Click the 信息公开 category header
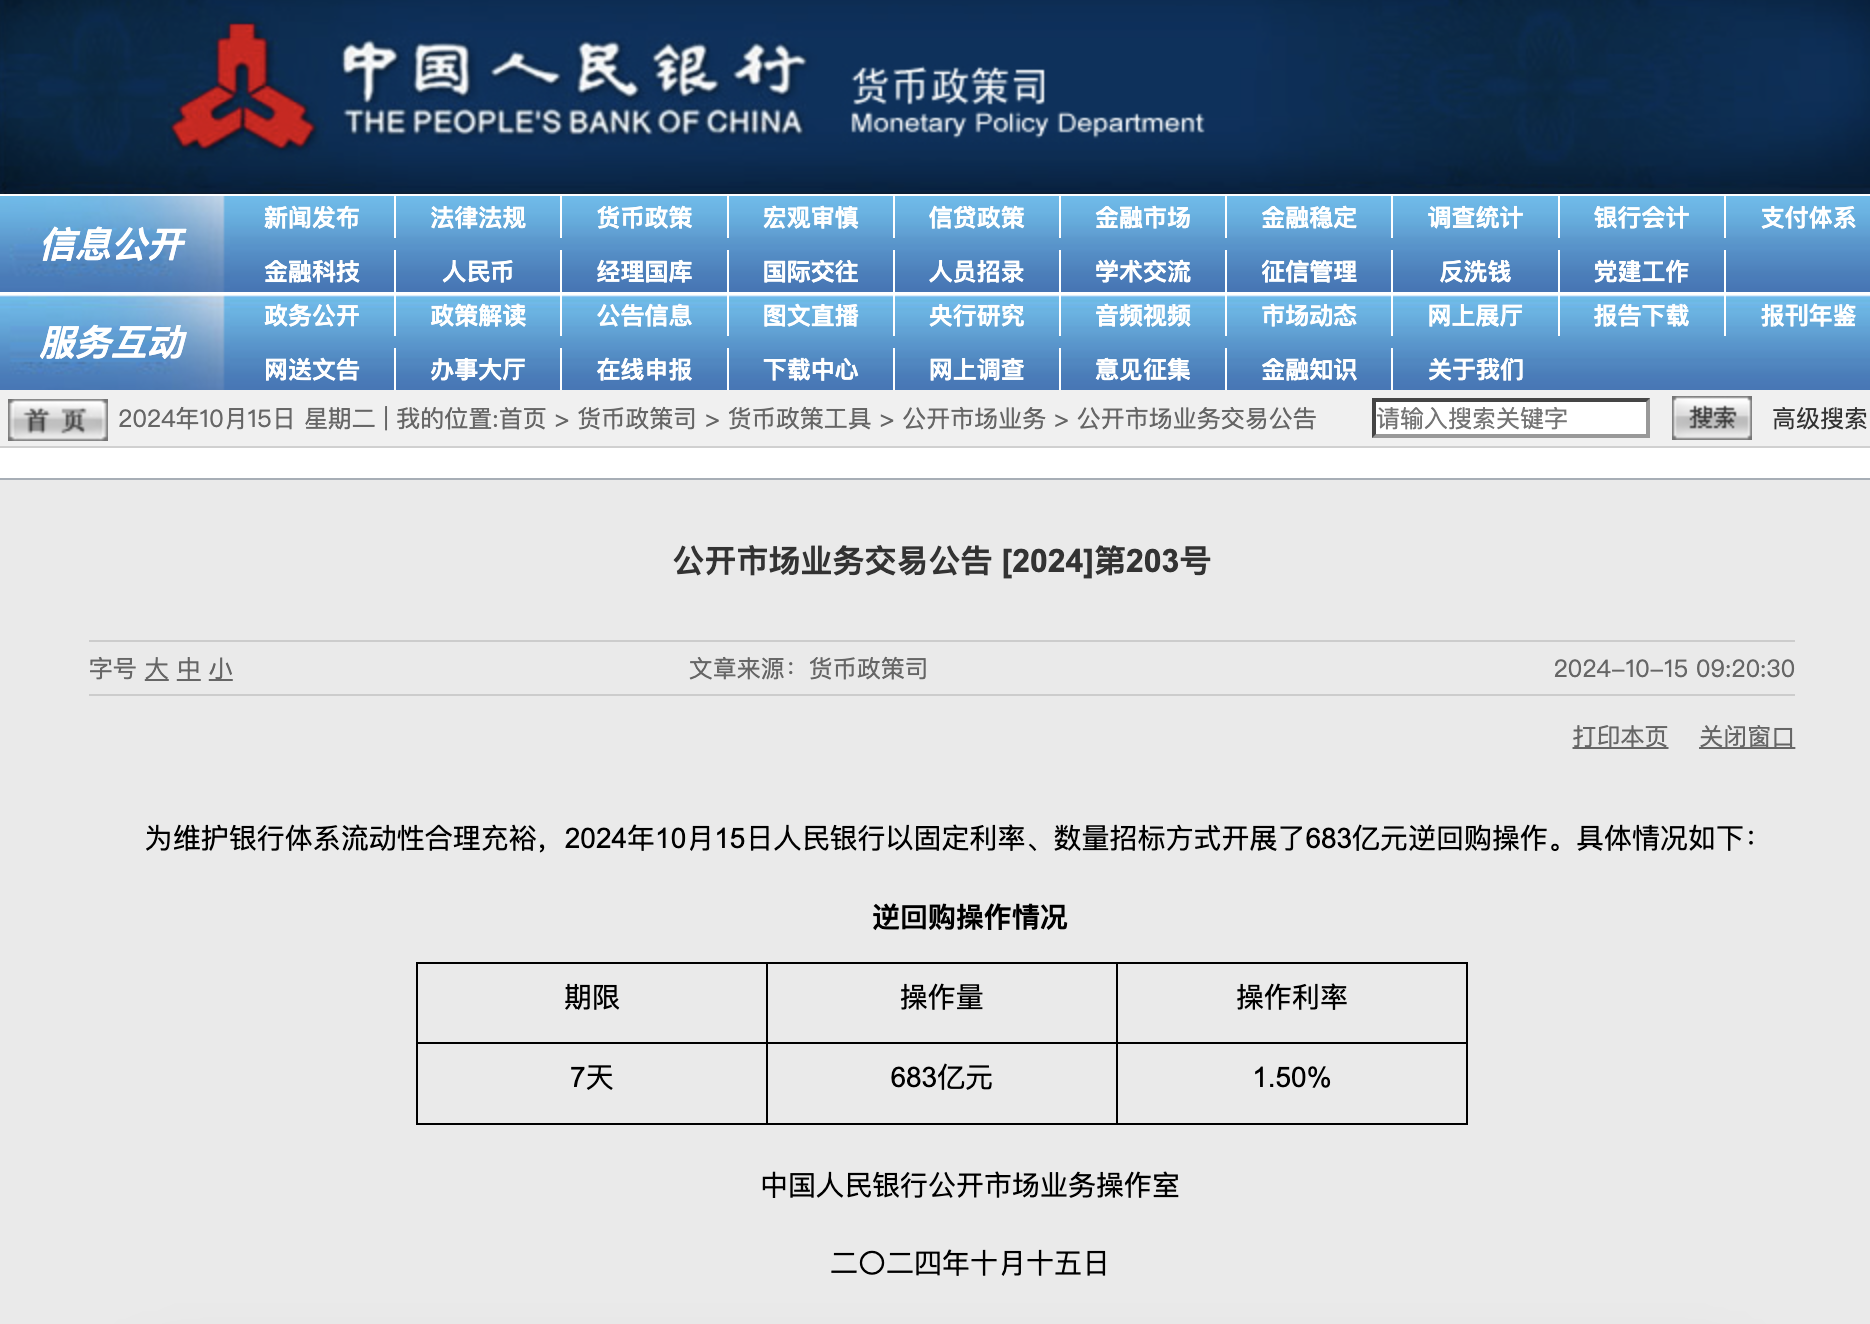The image size is (1870, 1324). click(x=112, y=244)
